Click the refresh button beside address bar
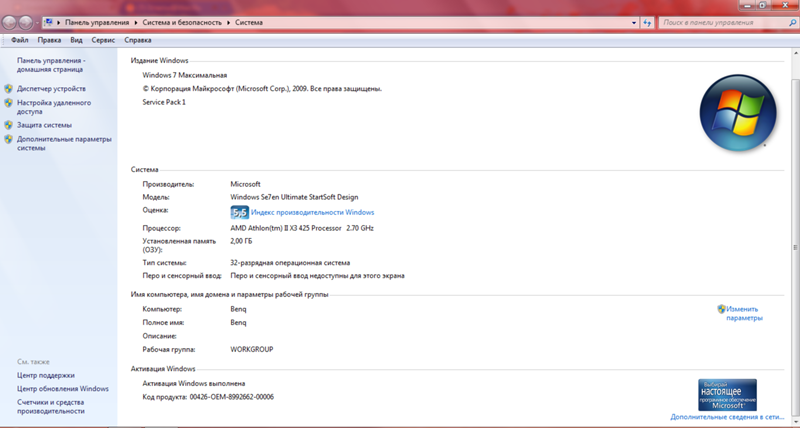 pyautogui.click(x=647, y=22)
